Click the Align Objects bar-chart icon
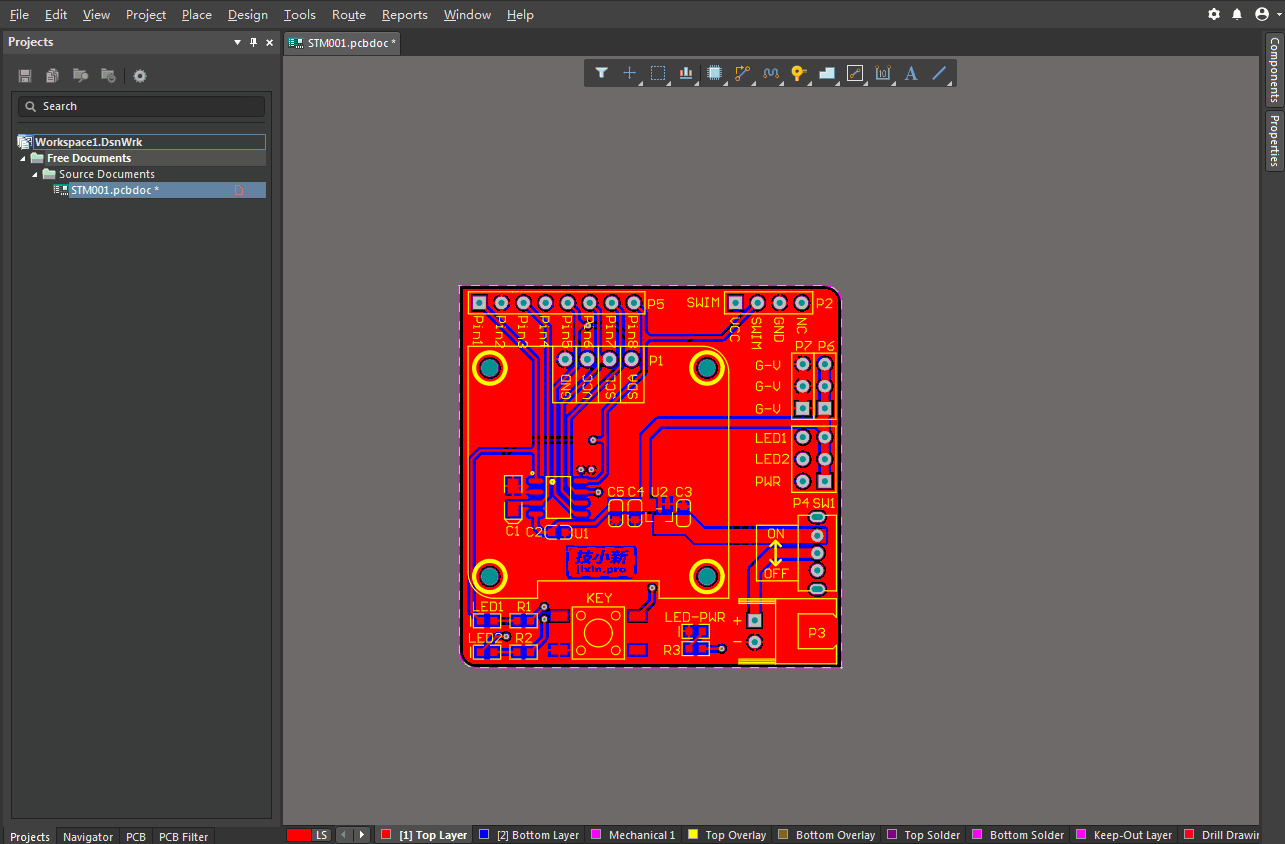 [x=686, y=73]
